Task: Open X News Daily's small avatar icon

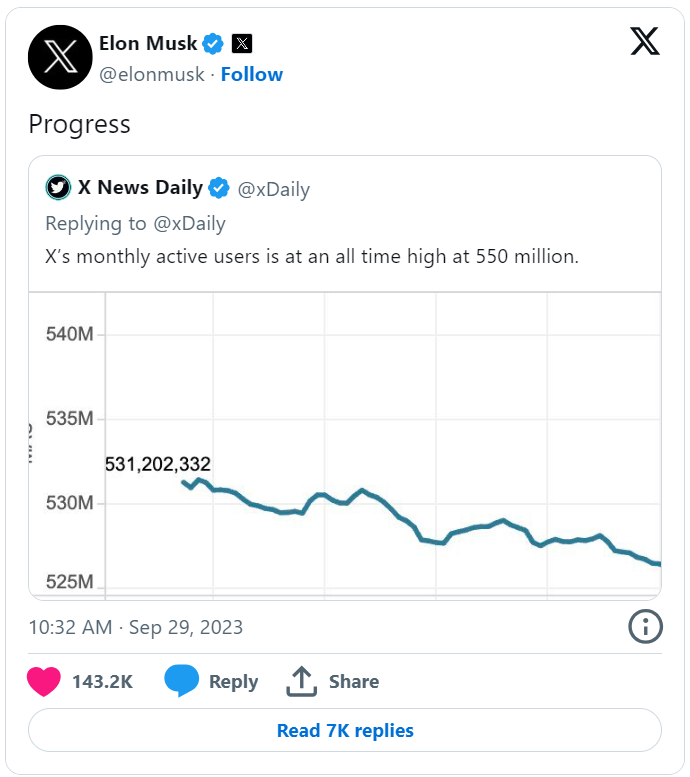Action: (58, 187)
